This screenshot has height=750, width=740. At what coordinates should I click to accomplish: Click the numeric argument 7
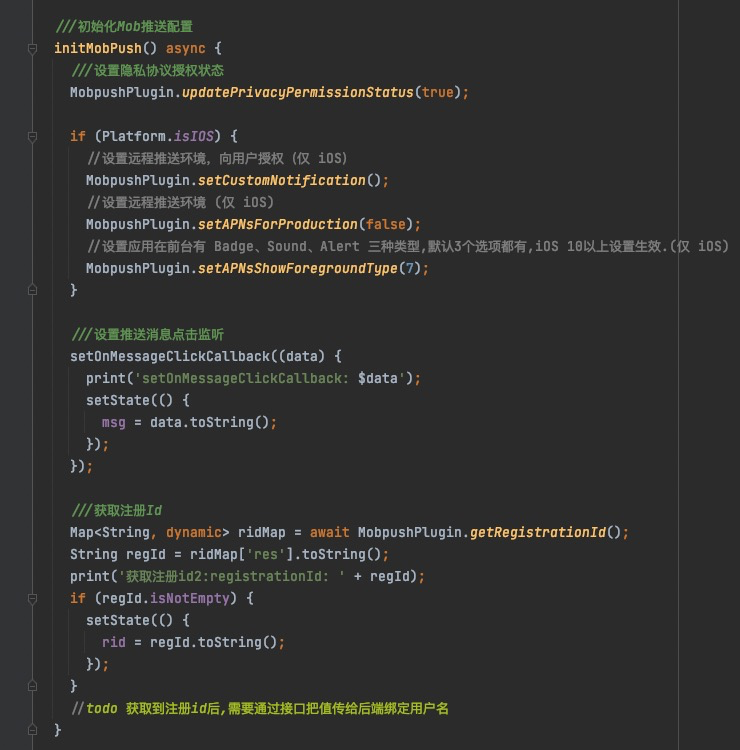tap(409, 268)
